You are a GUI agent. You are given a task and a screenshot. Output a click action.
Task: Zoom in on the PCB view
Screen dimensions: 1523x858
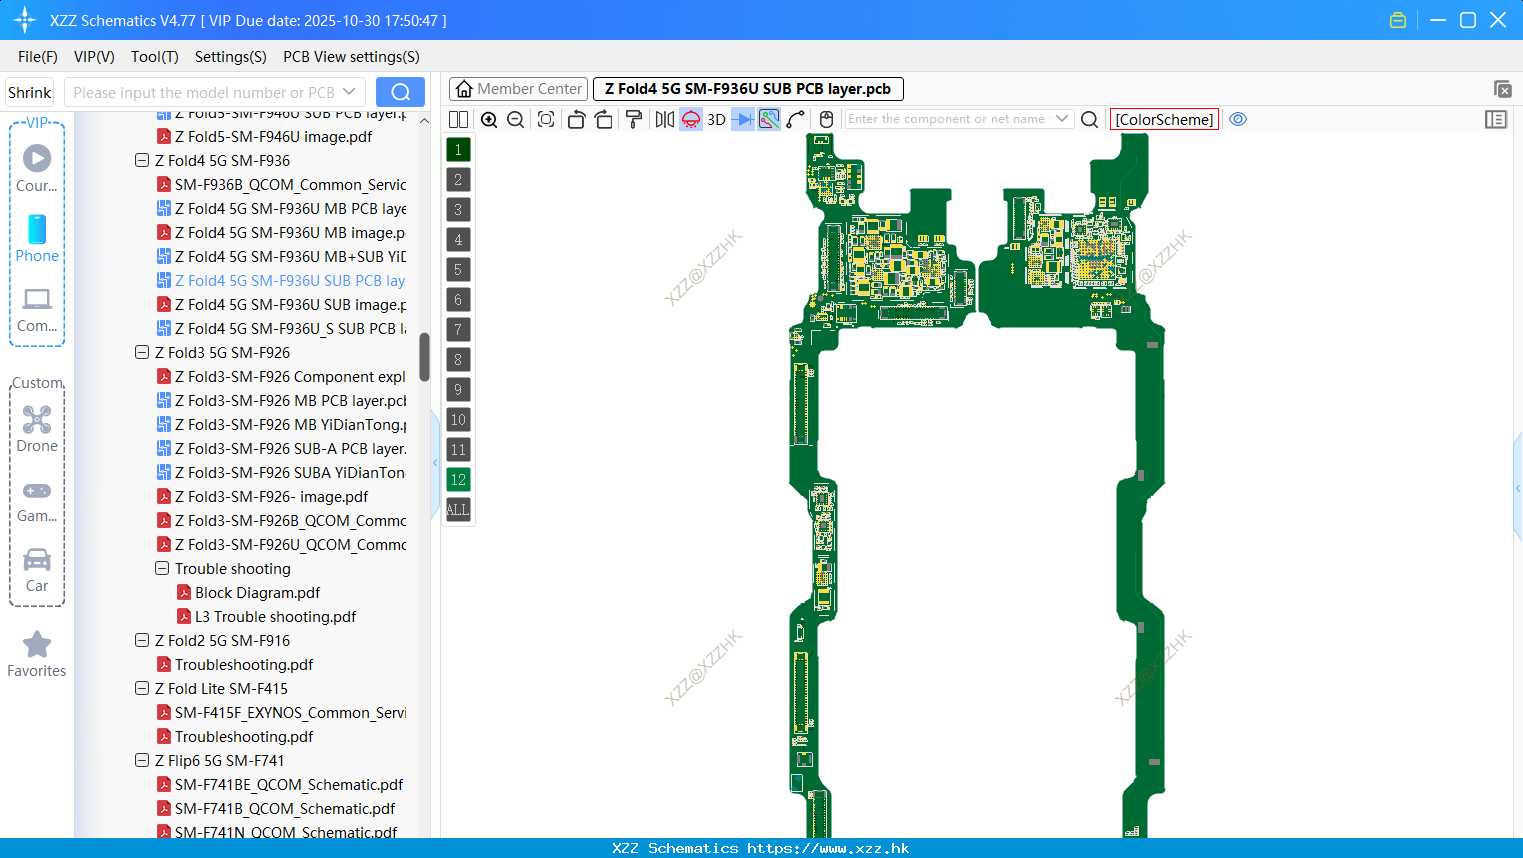[x=489, y=119]
